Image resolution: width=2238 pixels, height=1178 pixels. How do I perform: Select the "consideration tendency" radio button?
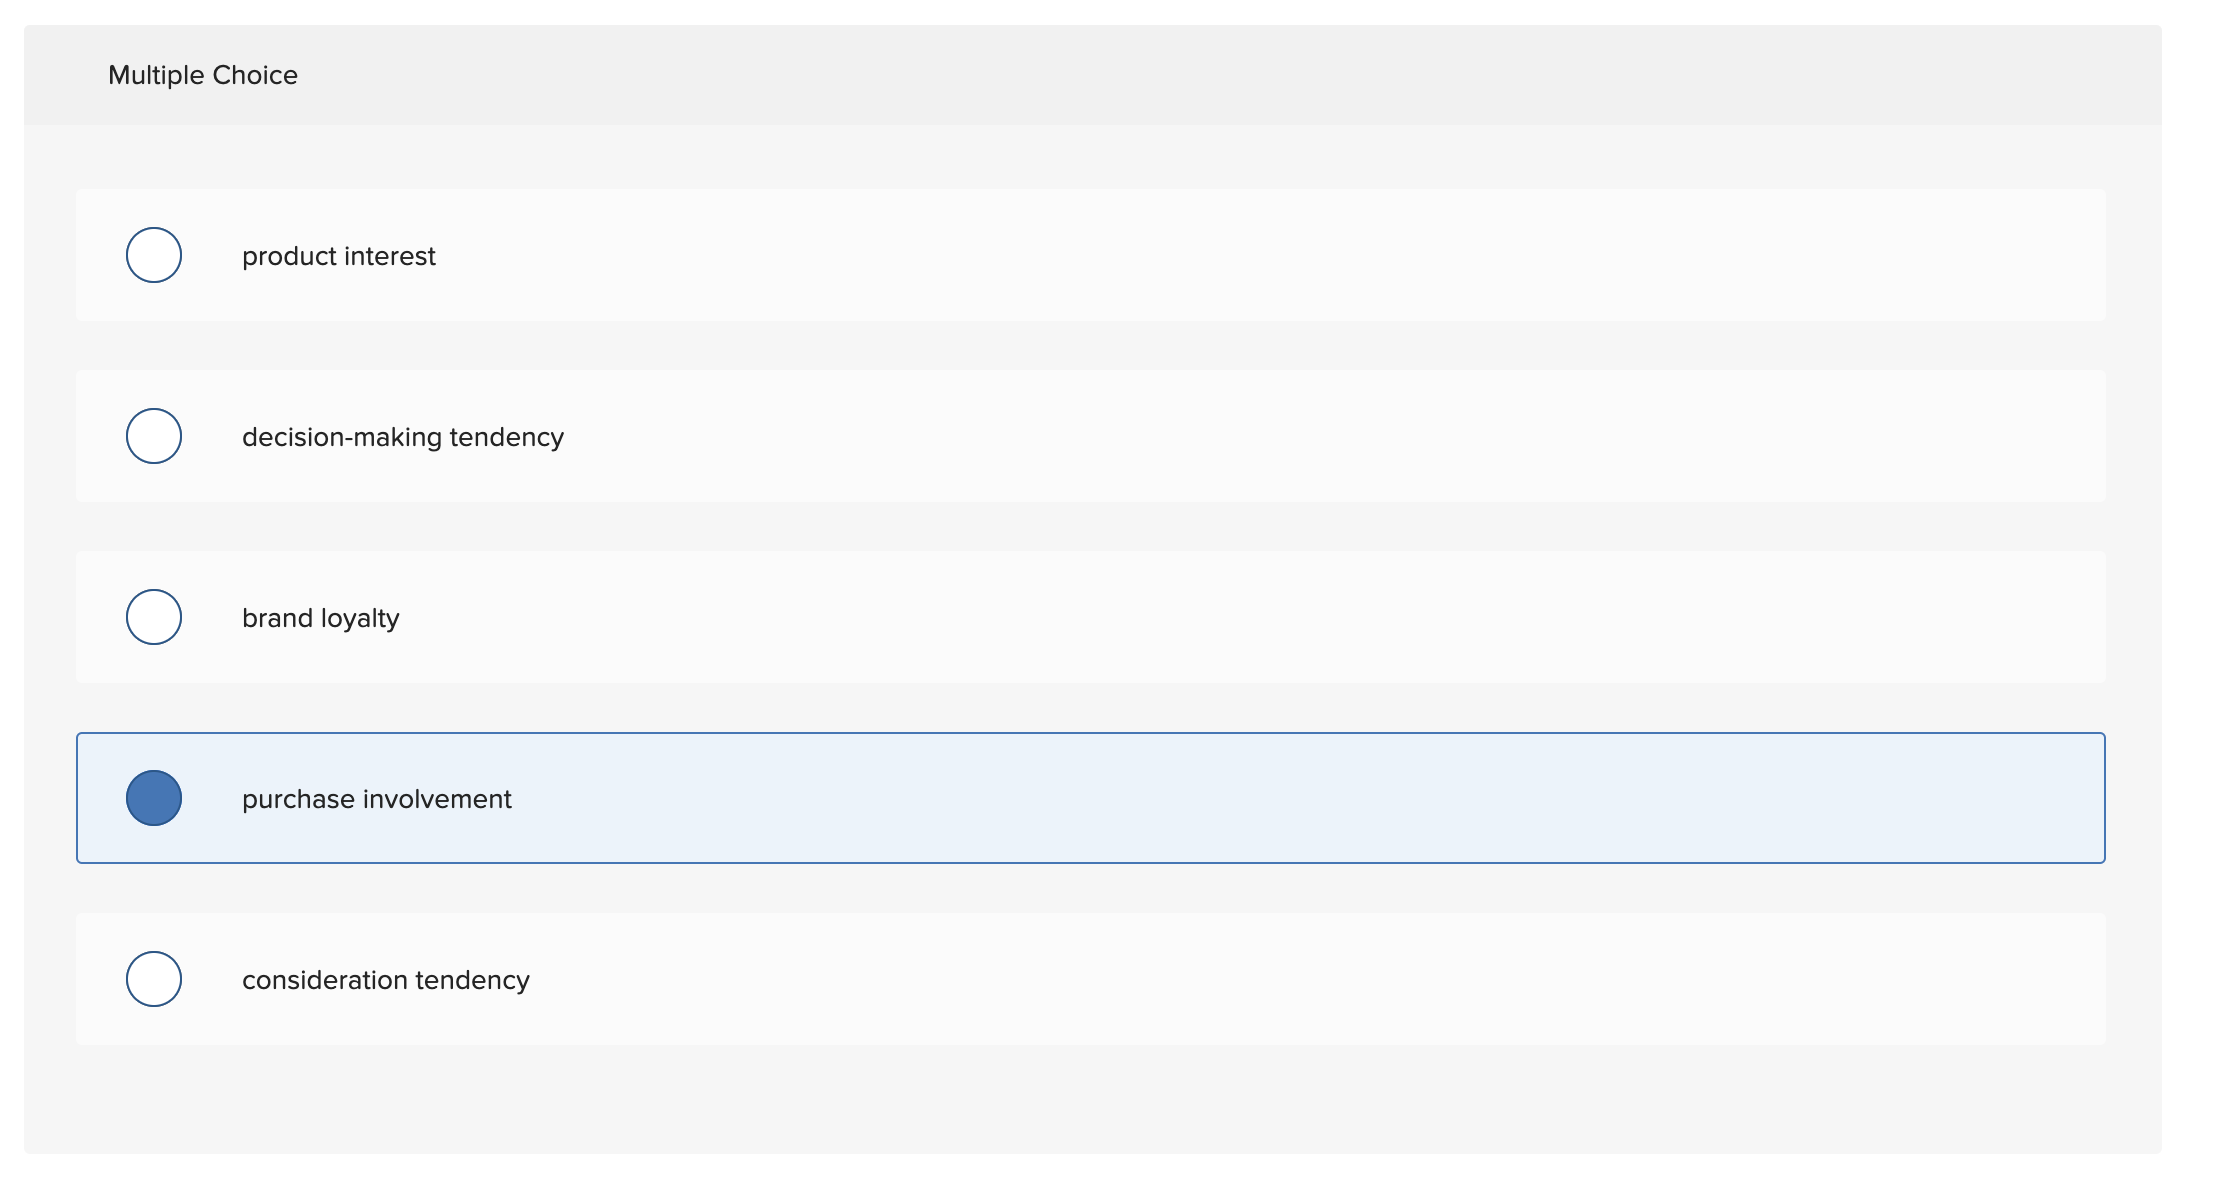(x=154, y=979)
